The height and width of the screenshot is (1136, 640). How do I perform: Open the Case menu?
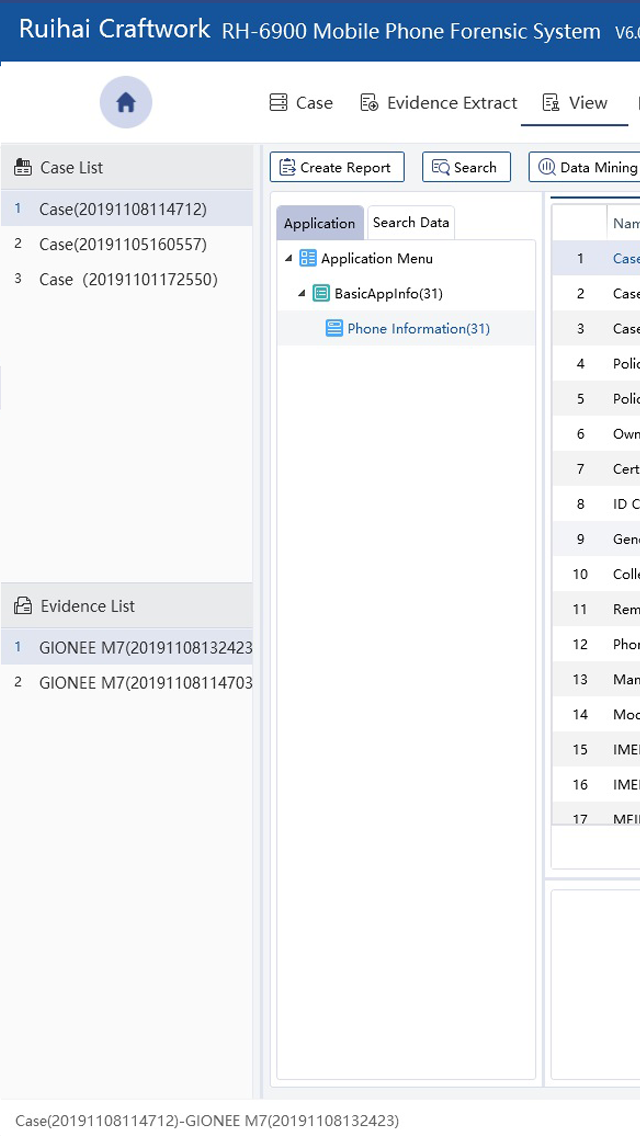click(x=301, y=103)
